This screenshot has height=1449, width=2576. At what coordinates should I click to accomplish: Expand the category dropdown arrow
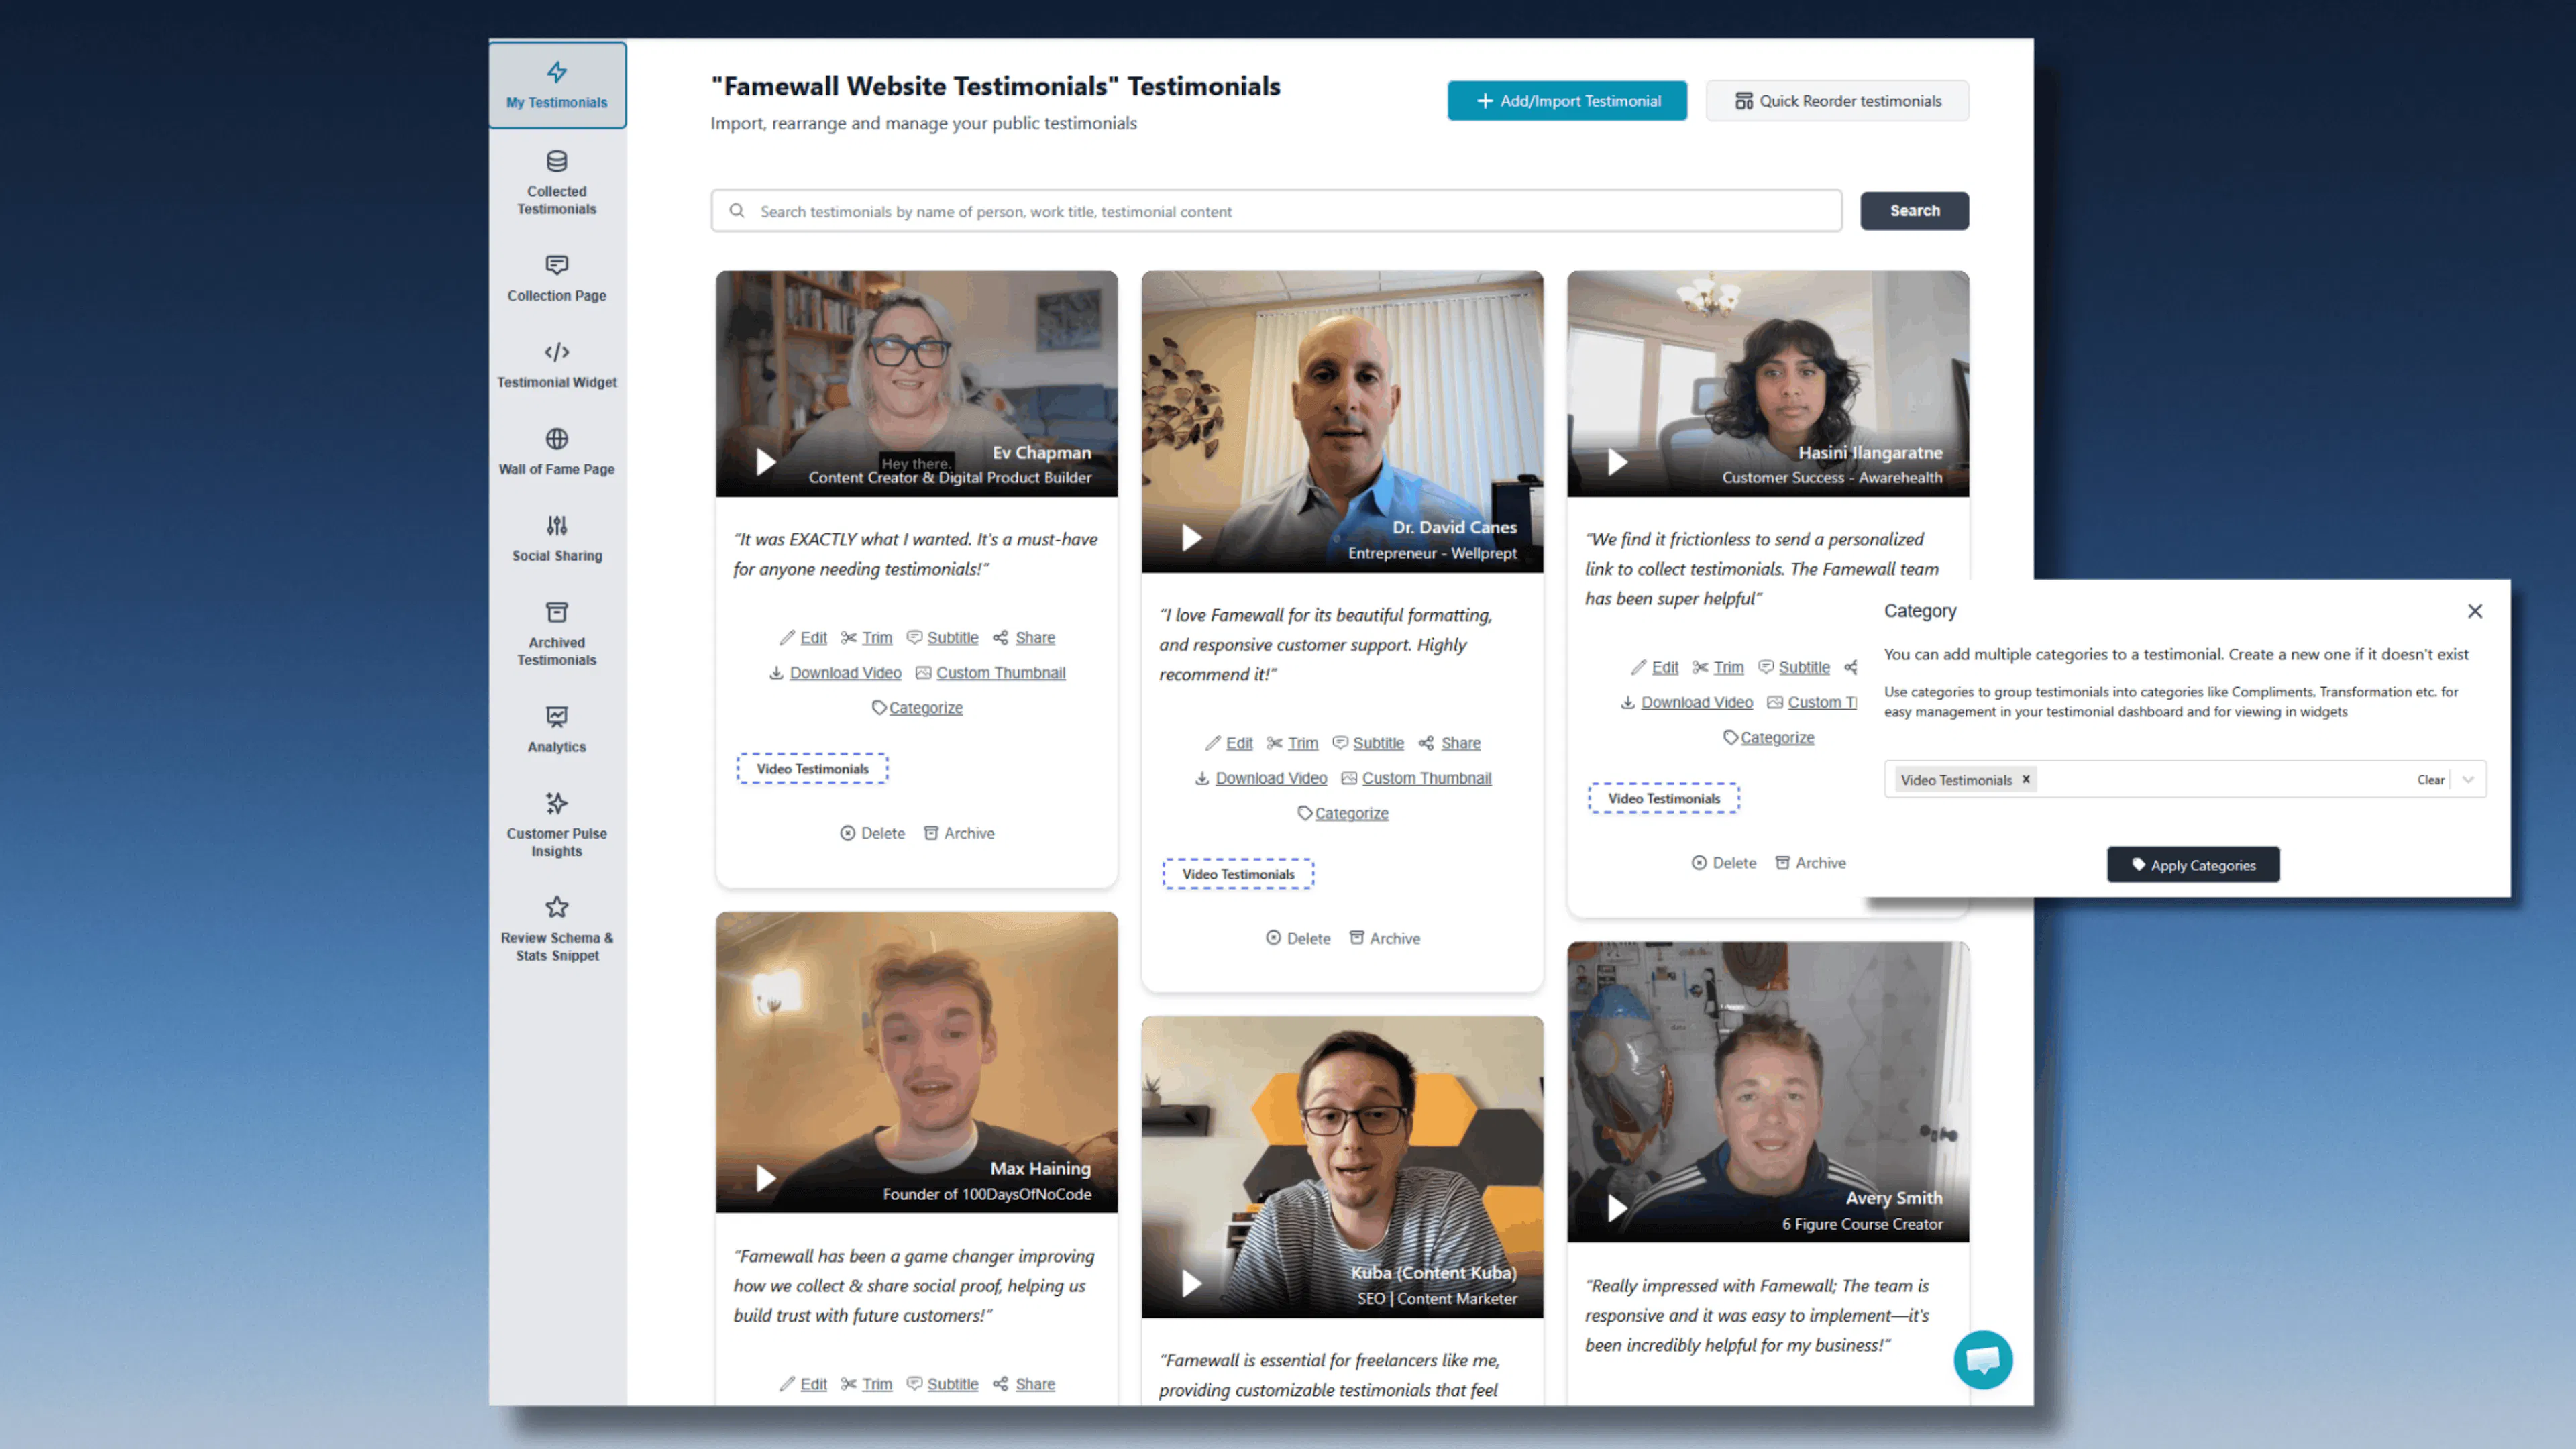pos(2468,780)
